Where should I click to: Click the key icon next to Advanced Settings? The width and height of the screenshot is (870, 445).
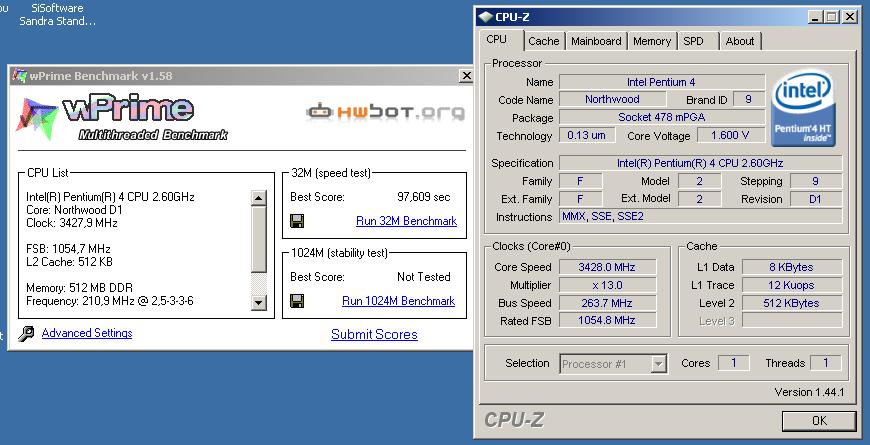click(x=26, y=333)
